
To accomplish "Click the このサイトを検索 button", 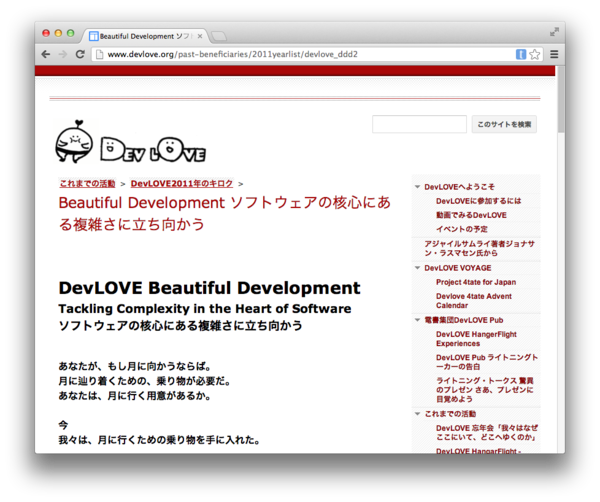I will (x=504, y=124).
